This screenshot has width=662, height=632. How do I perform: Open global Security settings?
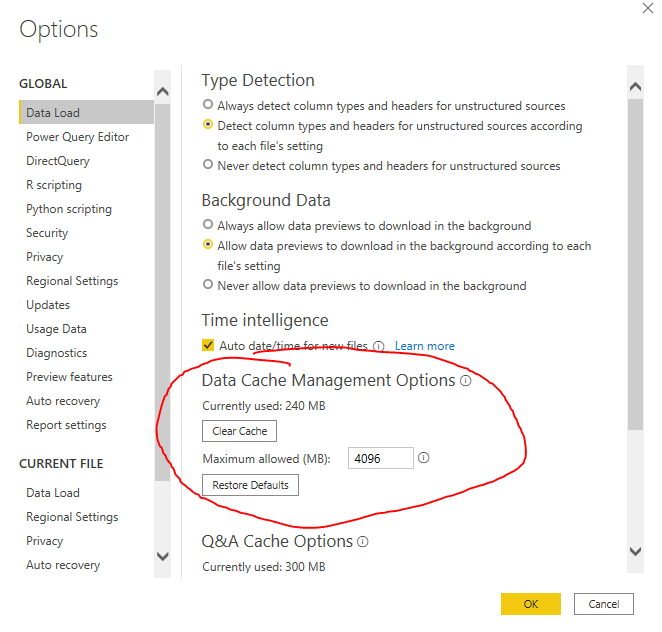47,233
